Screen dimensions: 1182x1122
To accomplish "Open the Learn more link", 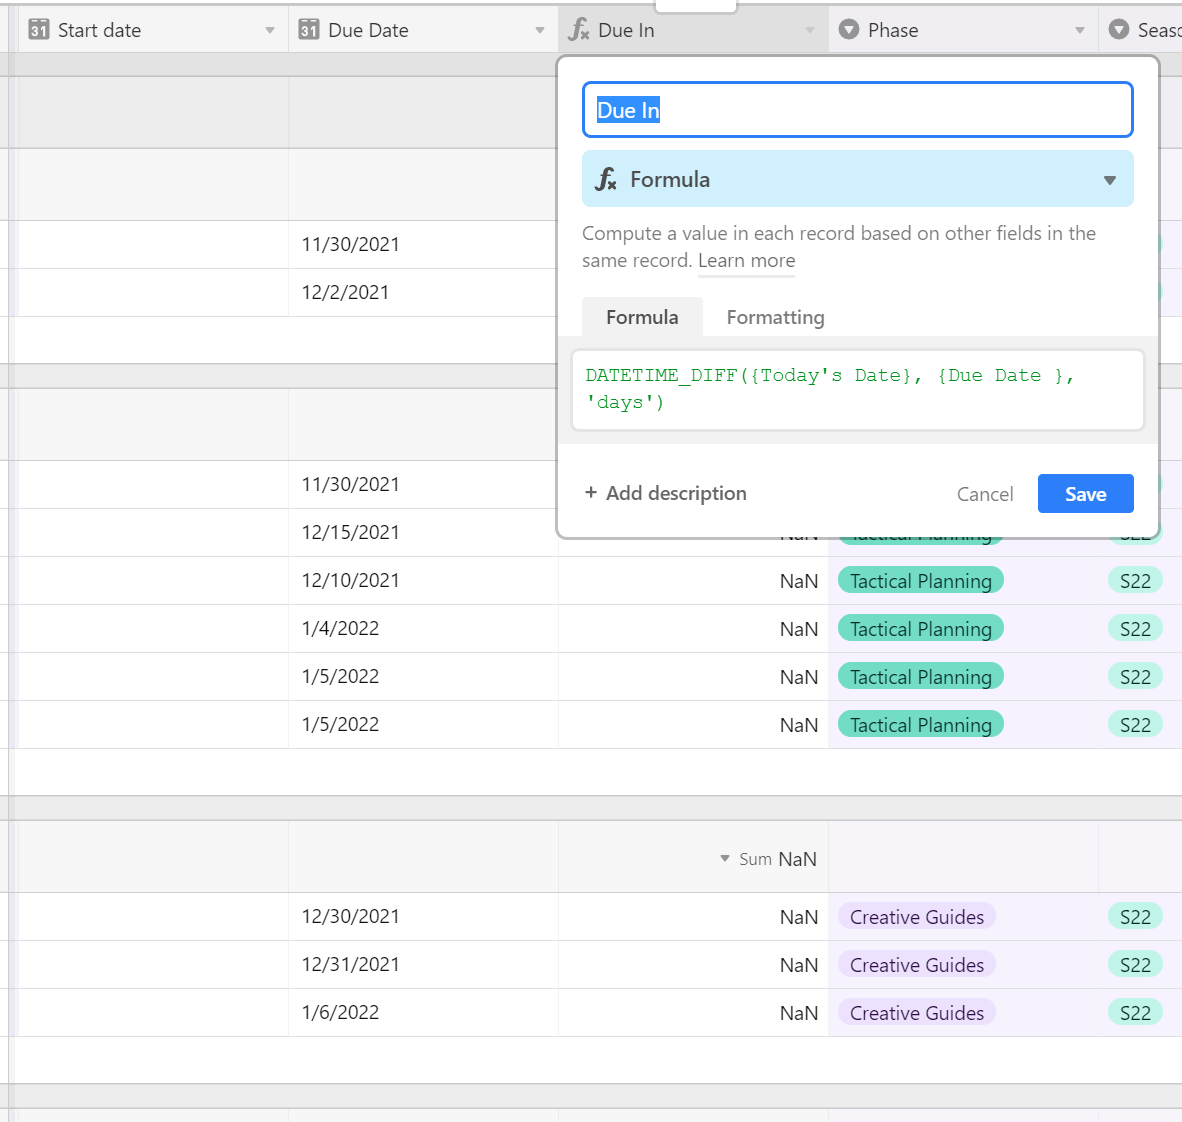I will (x=746, y=261).
